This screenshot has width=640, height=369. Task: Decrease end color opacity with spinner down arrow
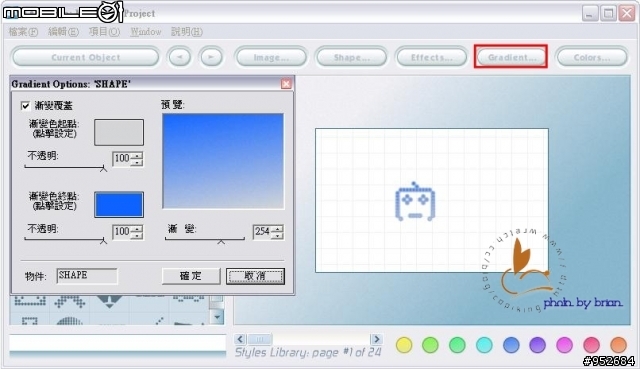(x=138, y=236)
